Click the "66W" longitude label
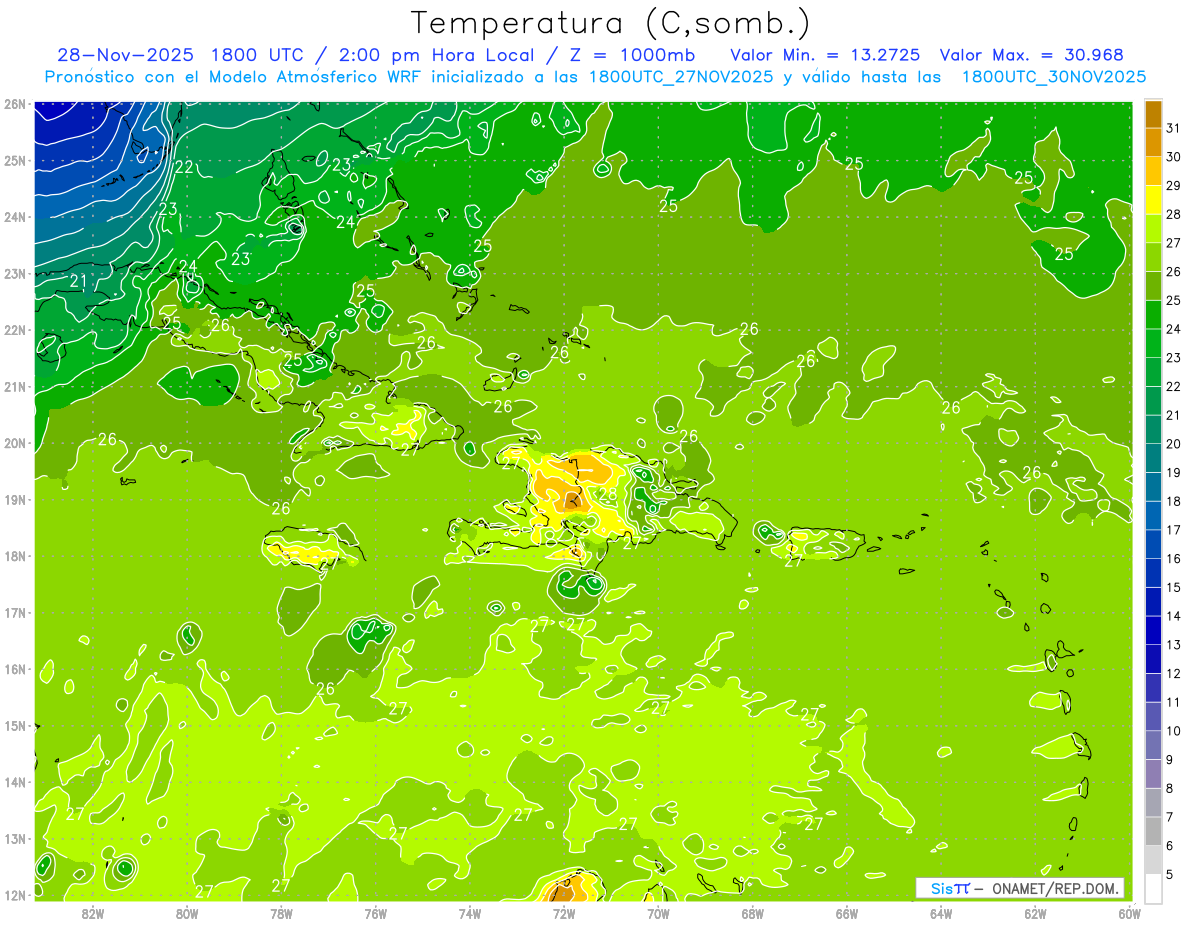This screenshot has width=1200, height=927. (846, 912)
